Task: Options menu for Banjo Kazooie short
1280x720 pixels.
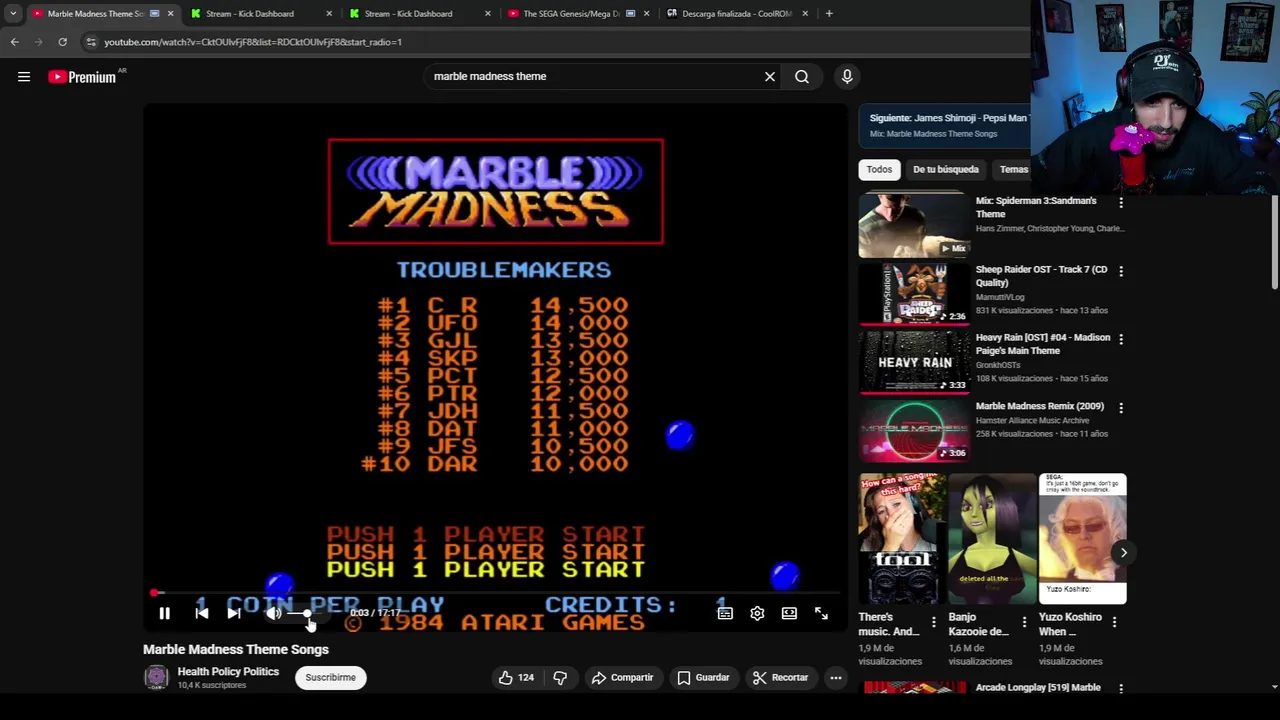Action: pos(1024,622)
